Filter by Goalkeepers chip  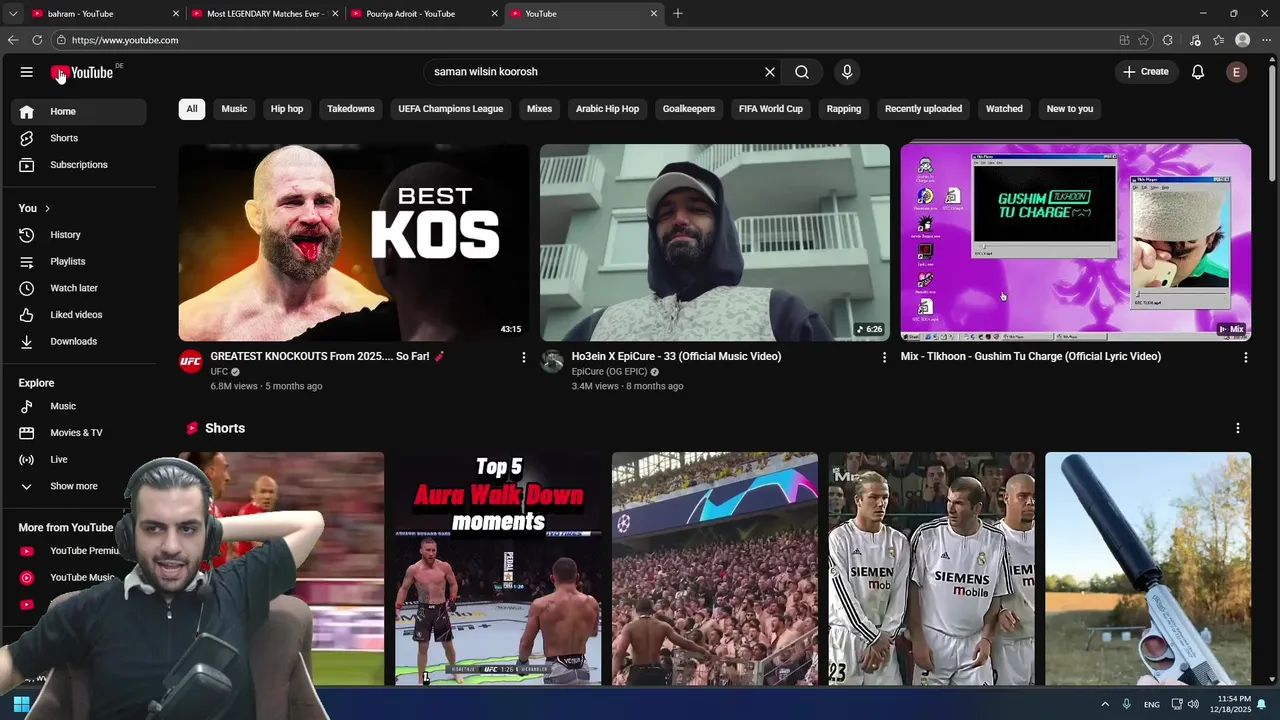[689, 109]
